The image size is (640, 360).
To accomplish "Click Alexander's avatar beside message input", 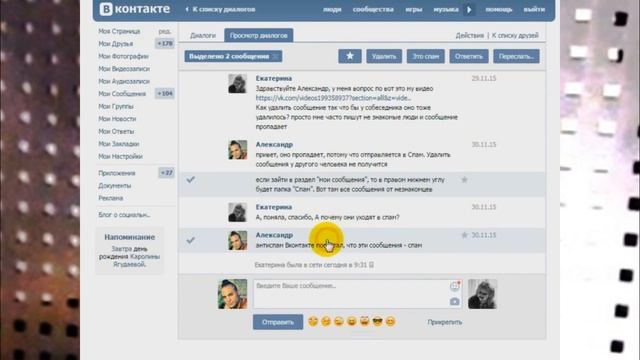I will tap(233, 294).
